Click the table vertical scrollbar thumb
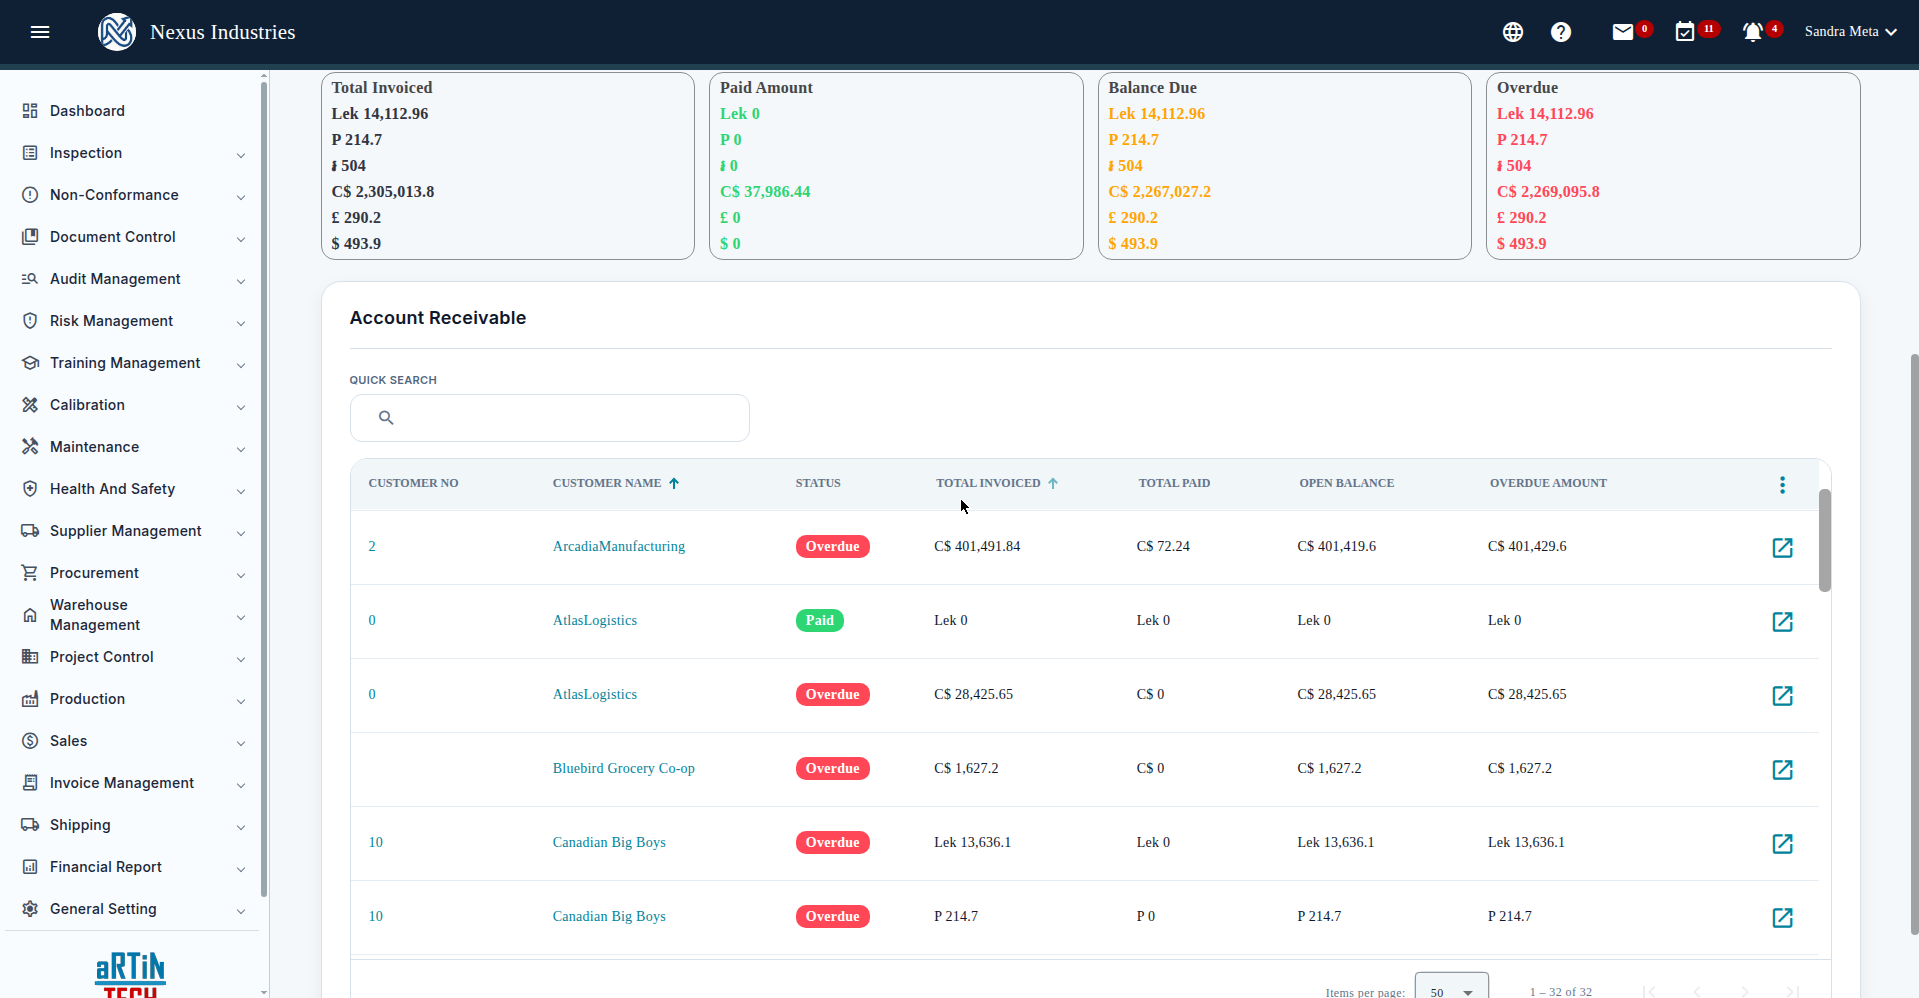Viewport: 1919px width, 998px height. click(1825, 540)
